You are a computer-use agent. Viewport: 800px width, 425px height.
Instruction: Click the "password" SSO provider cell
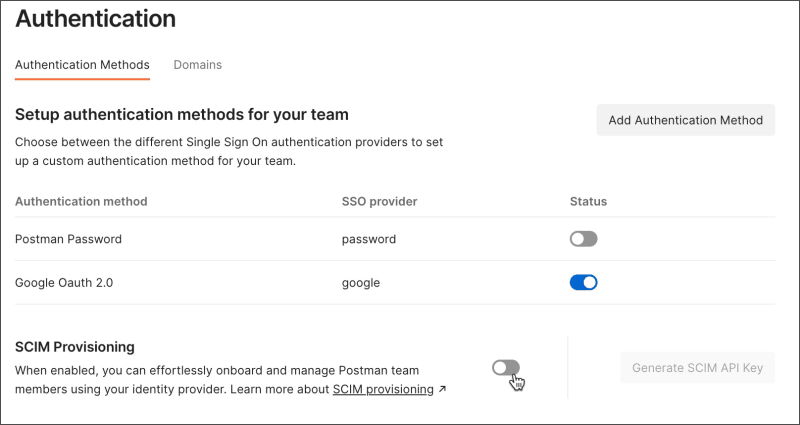coord(369,239)
